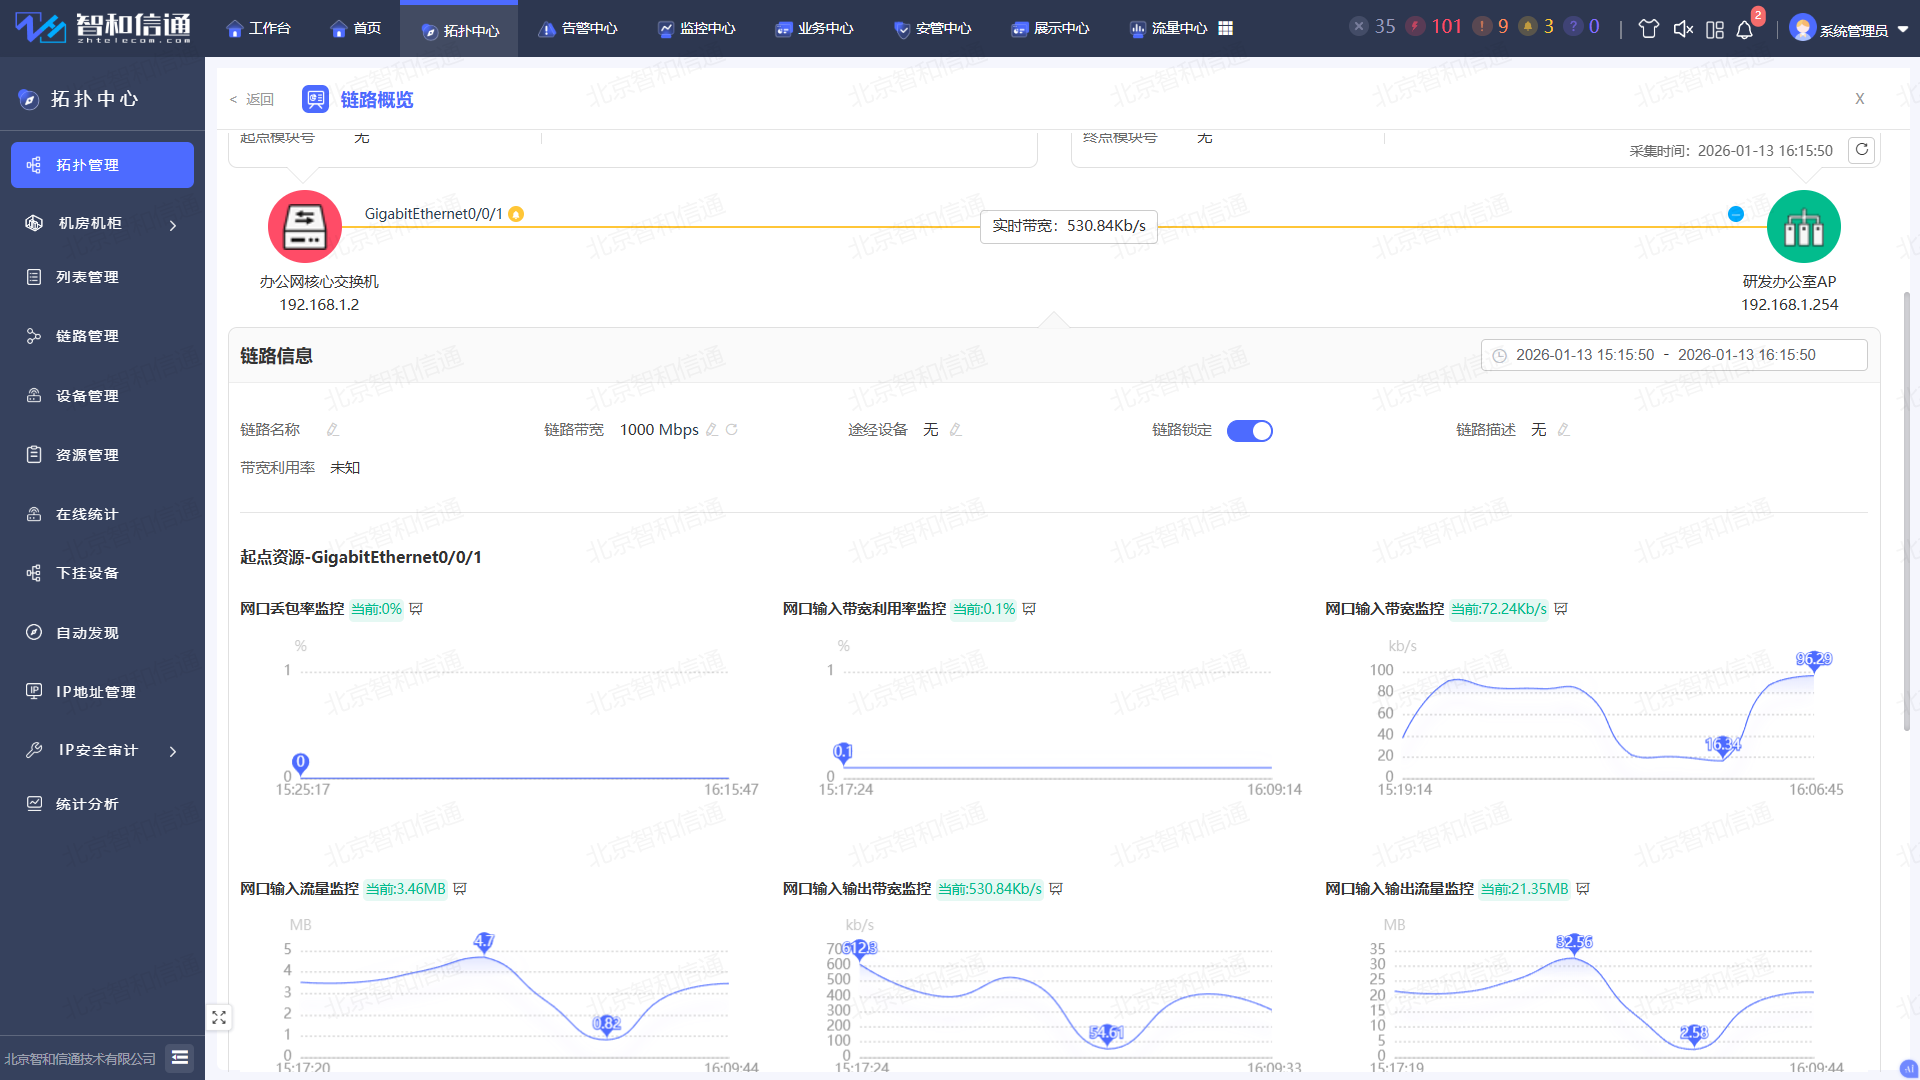Edit the link bandwidth with the pencil icon

click(712, 430)
